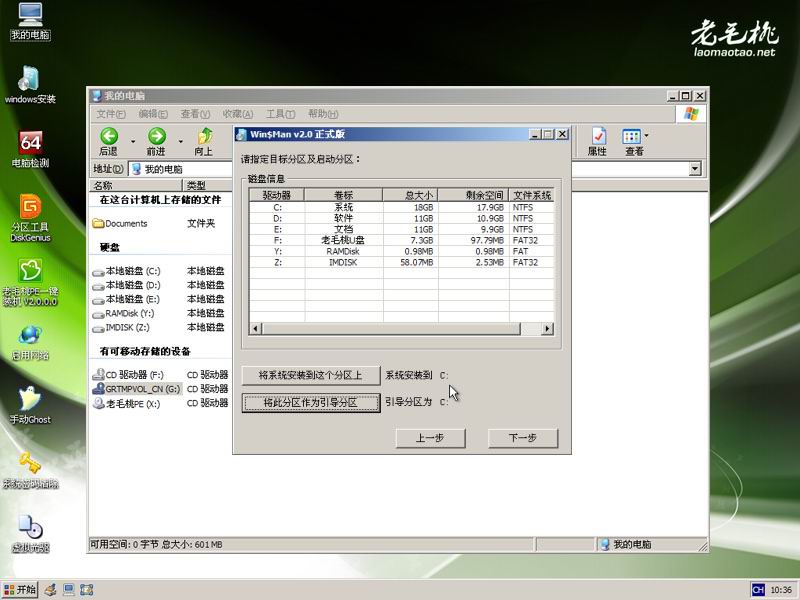The height and width of the screenshot is (600, 800).
Task: Proceed with the 下一步 button
Action: click(523, 438)
